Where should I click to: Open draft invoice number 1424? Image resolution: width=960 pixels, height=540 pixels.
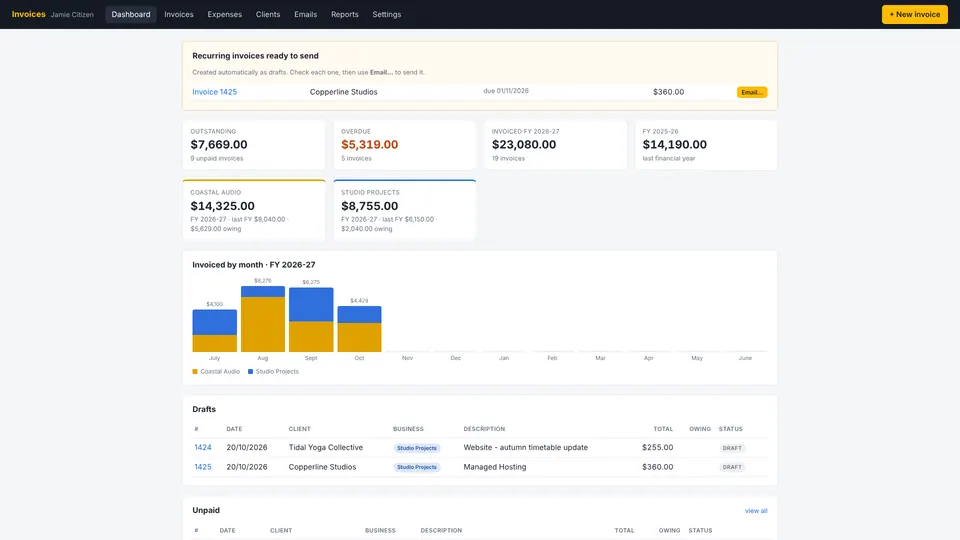[203, 448]
